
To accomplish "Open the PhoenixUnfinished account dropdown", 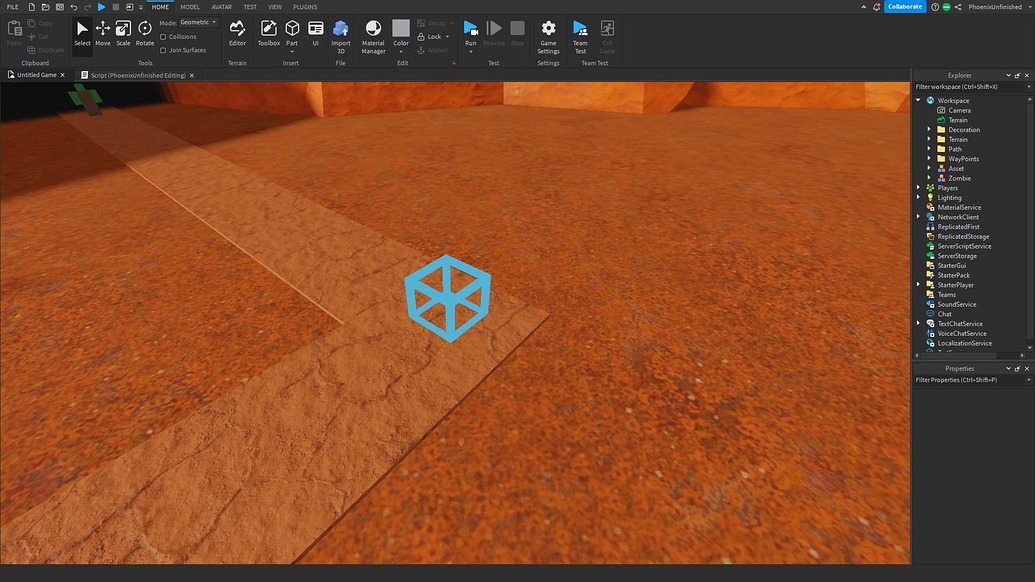I will click(x=1030, y=7).
